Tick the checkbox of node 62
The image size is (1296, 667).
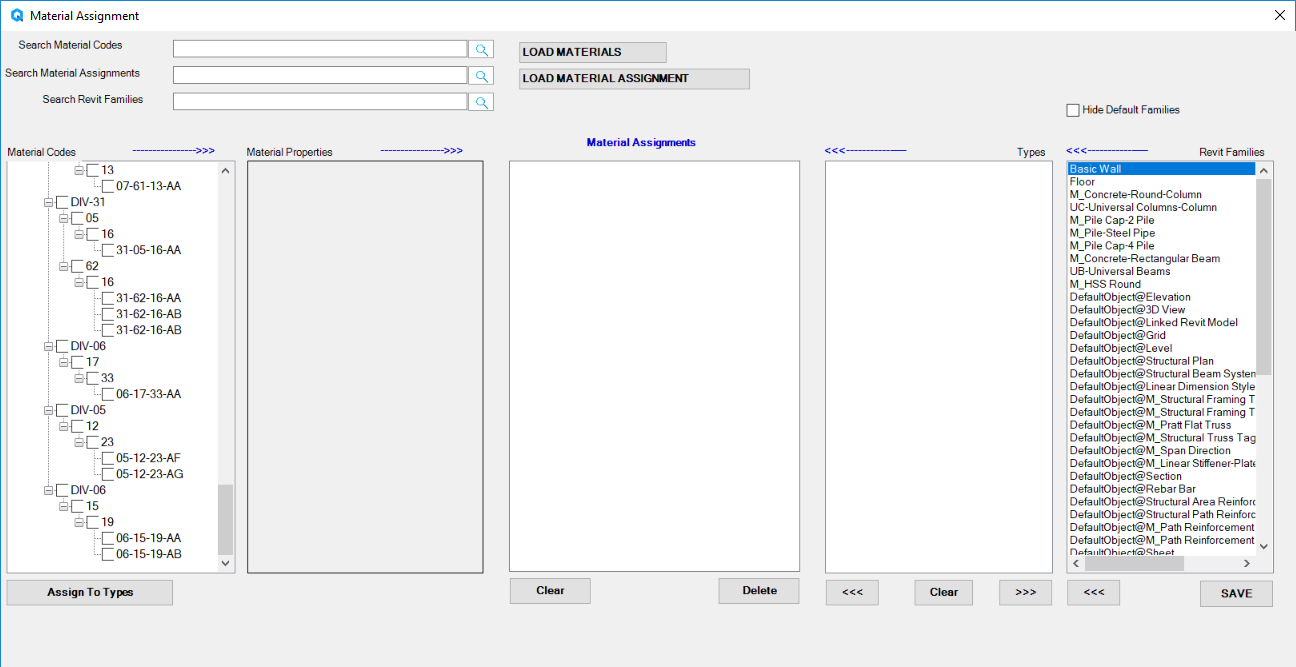78,266
